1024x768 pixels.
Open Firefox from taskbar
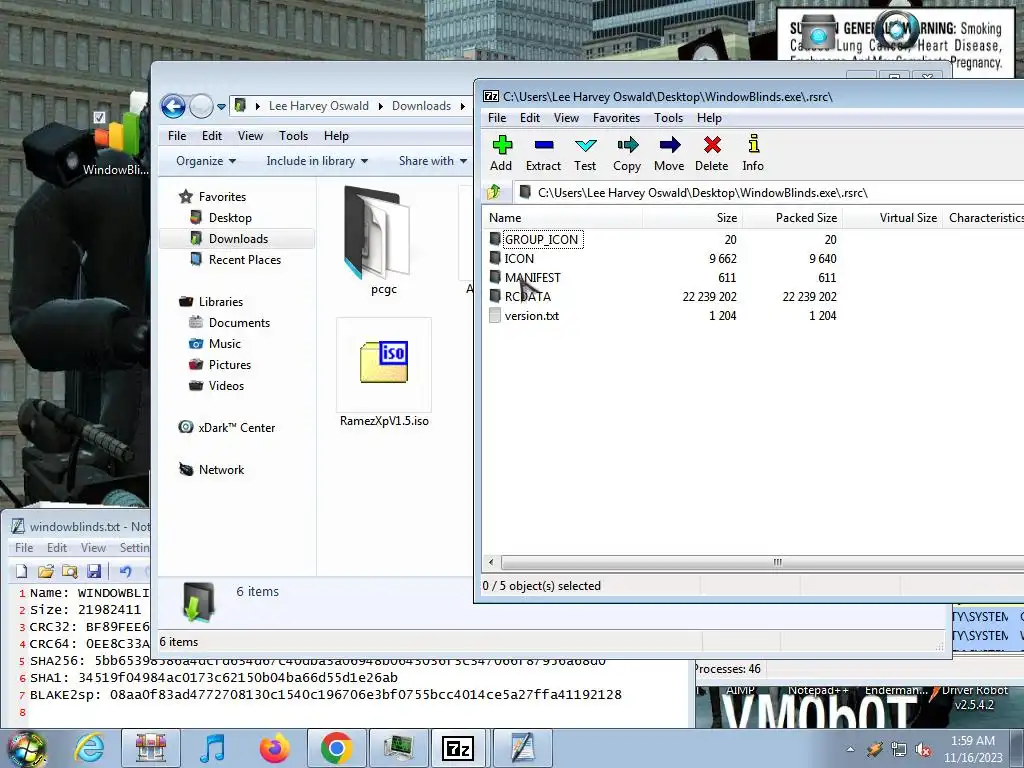(274, 748)
